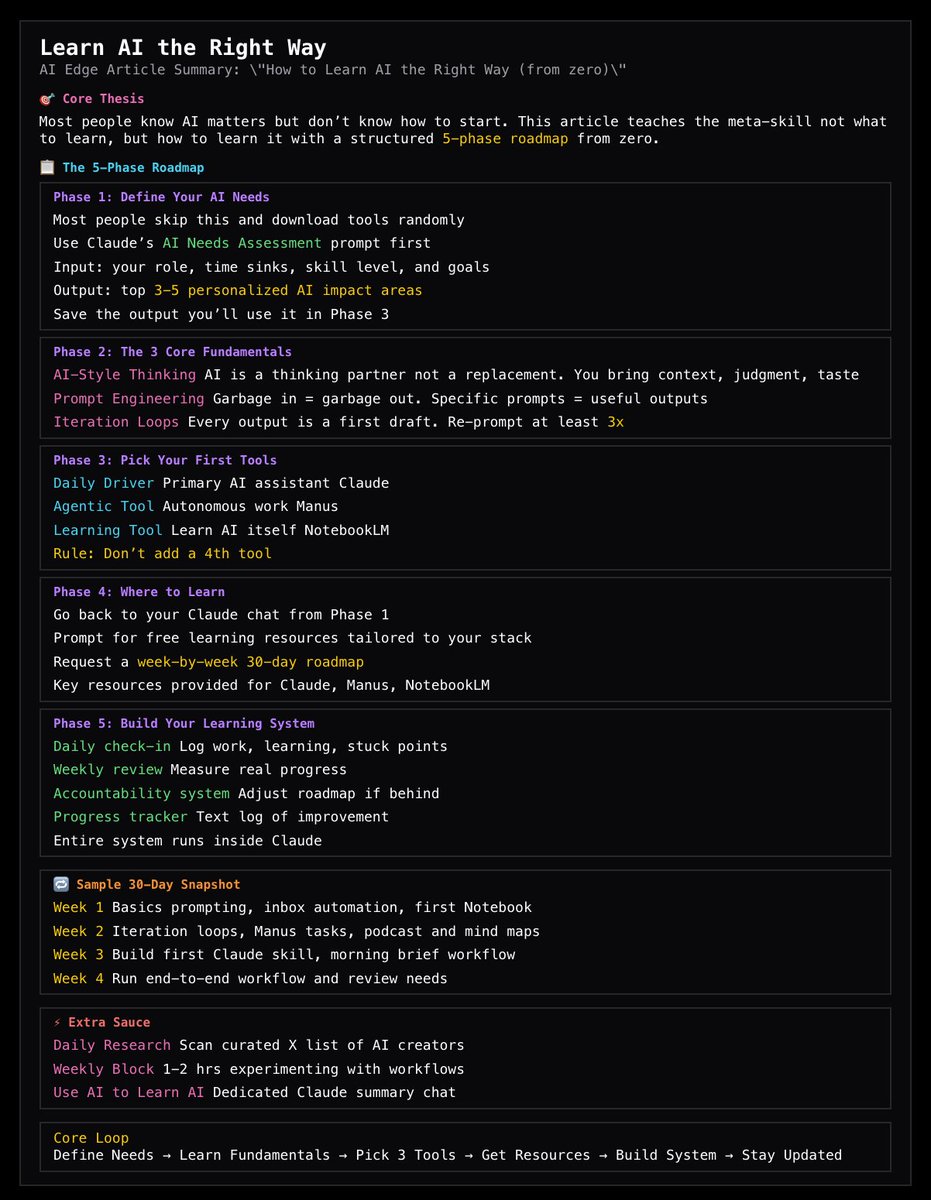Click the yellow 'Week 1' label
This screenshot has height=1200, width=931.
pyautogui.click(x=78, y=908)
